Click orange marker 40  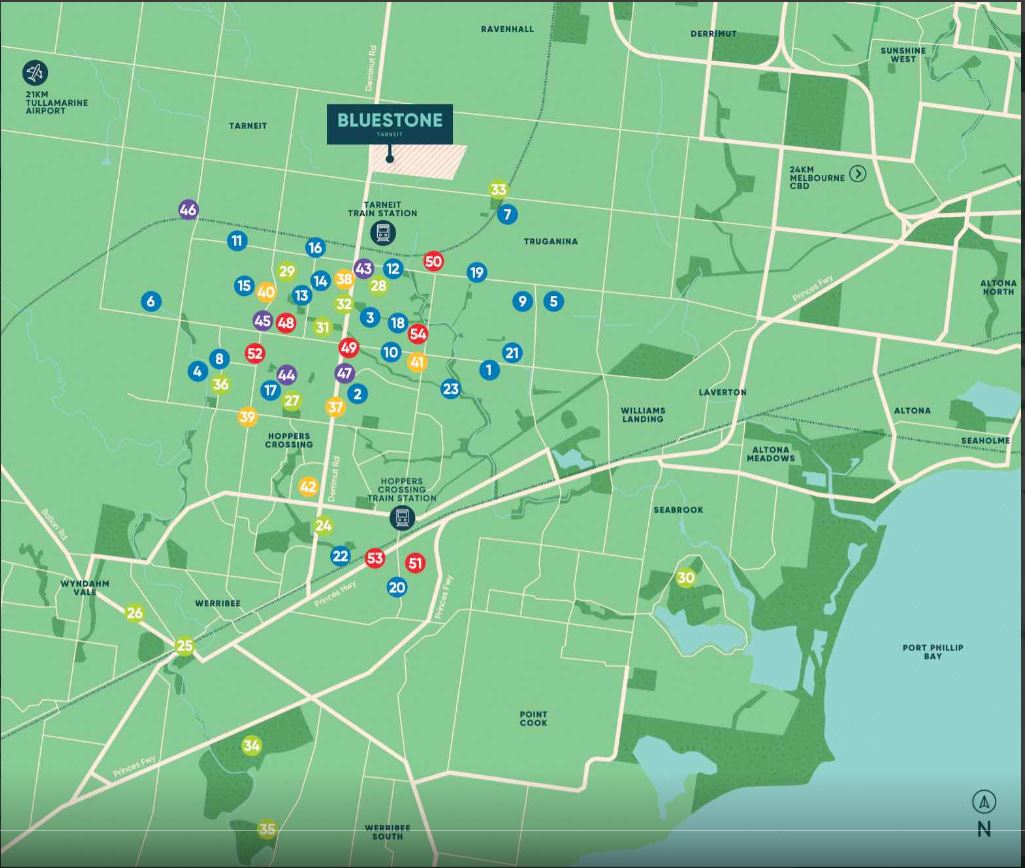coord(265,292)
